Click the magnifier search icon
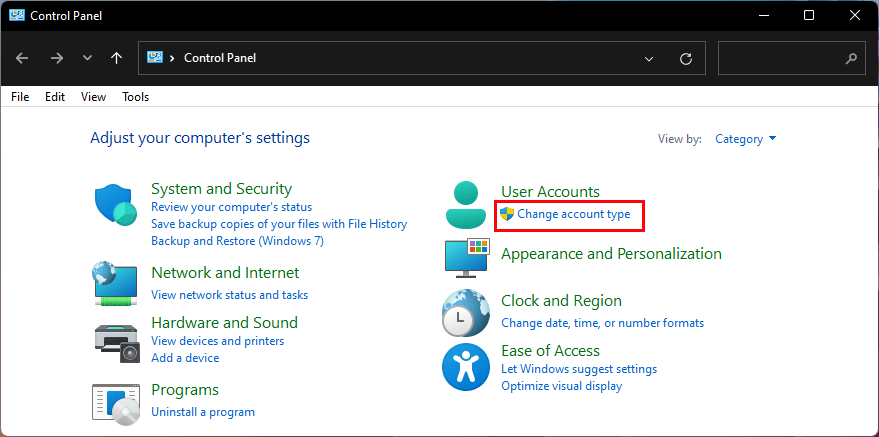Viewport: 879px width, 437px height. (851, 58)
